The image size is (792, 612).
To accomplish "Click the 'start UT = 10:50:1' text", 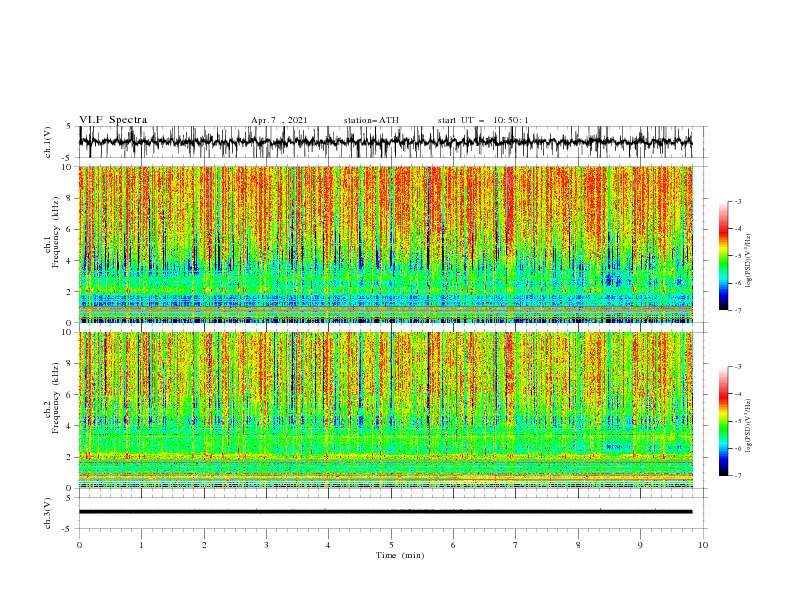I will (483, 120).
